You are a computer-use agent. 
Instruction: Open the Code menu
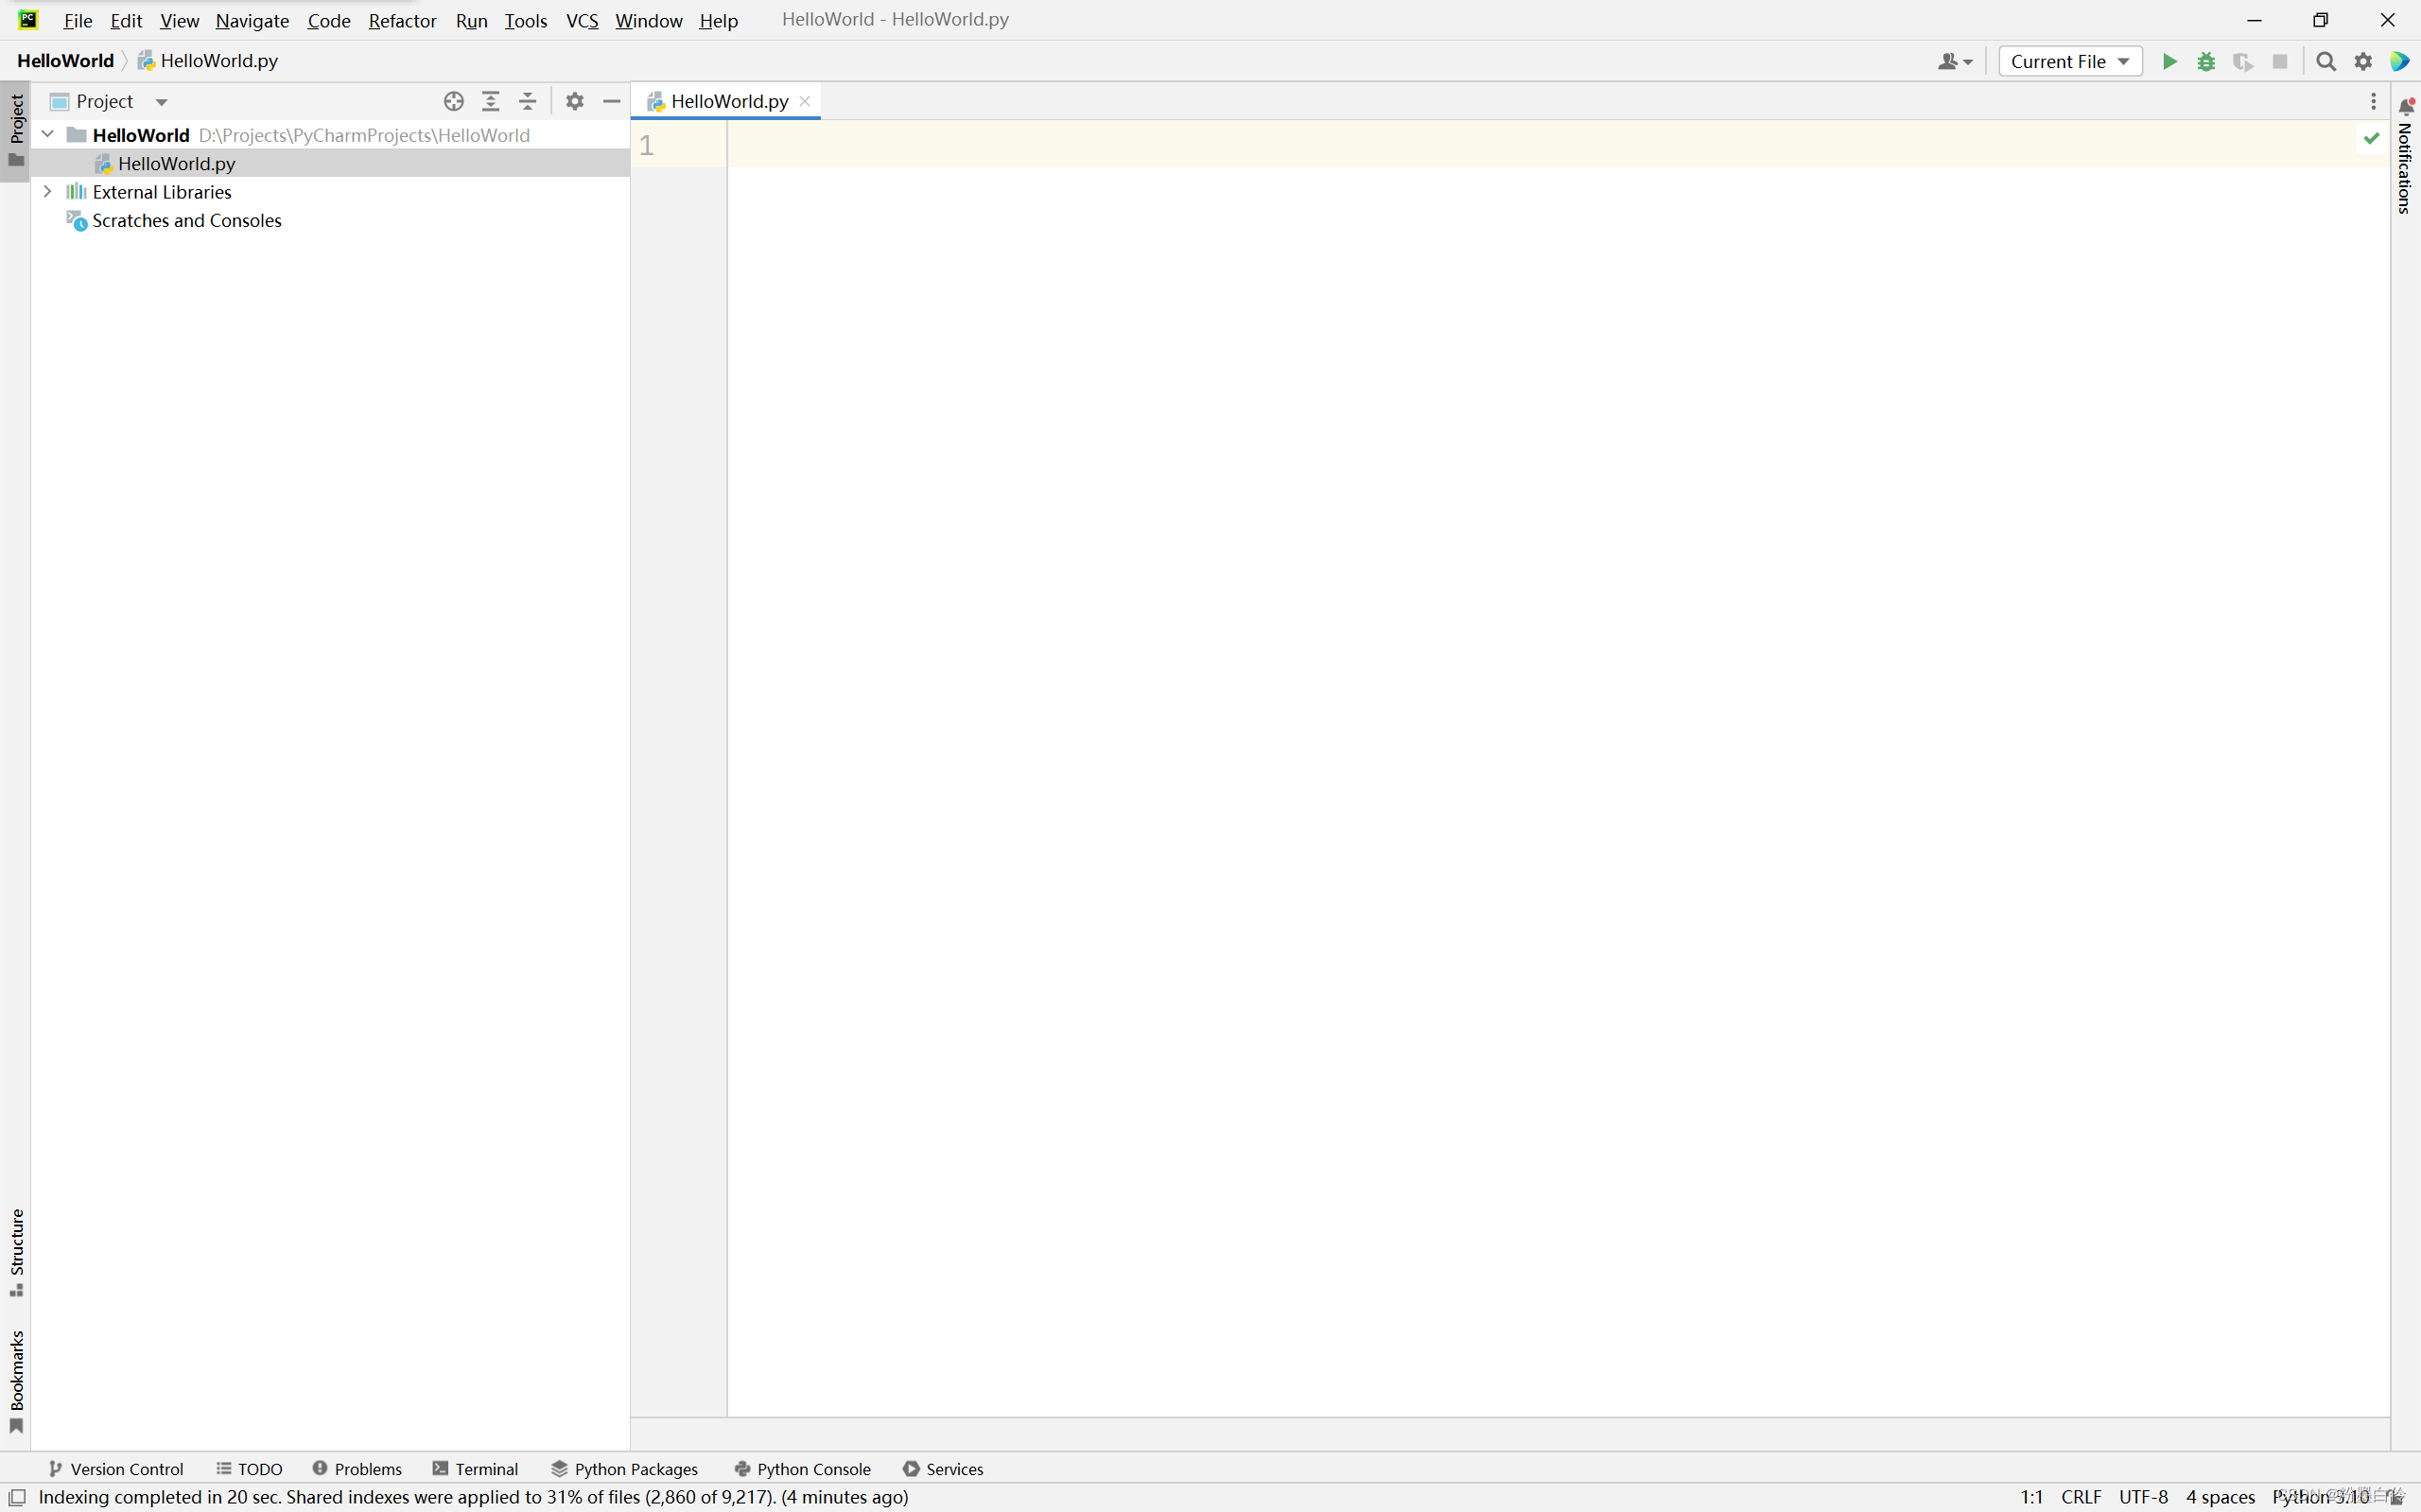click(x=328, y=20)
